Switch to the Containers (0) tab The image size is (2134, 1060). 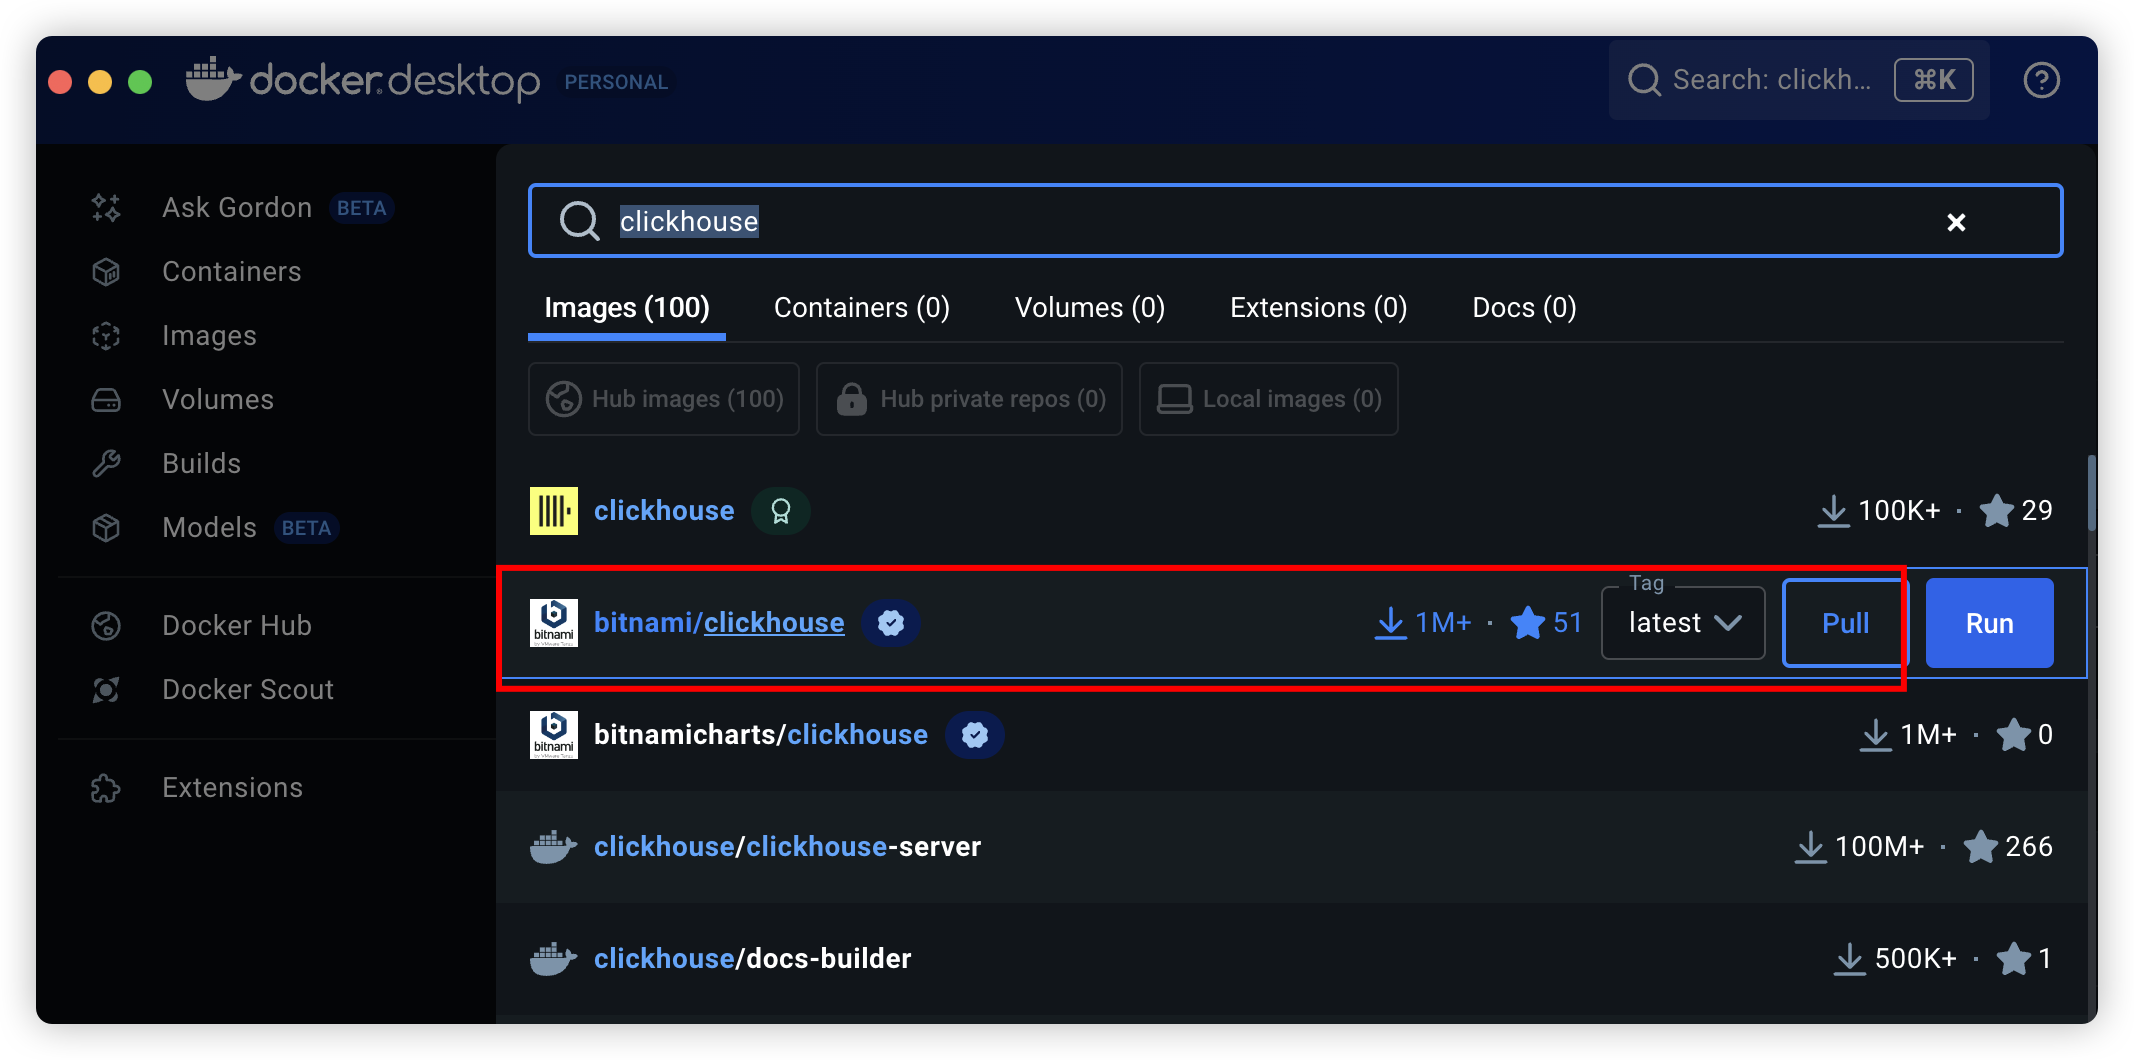click(862, 307)
